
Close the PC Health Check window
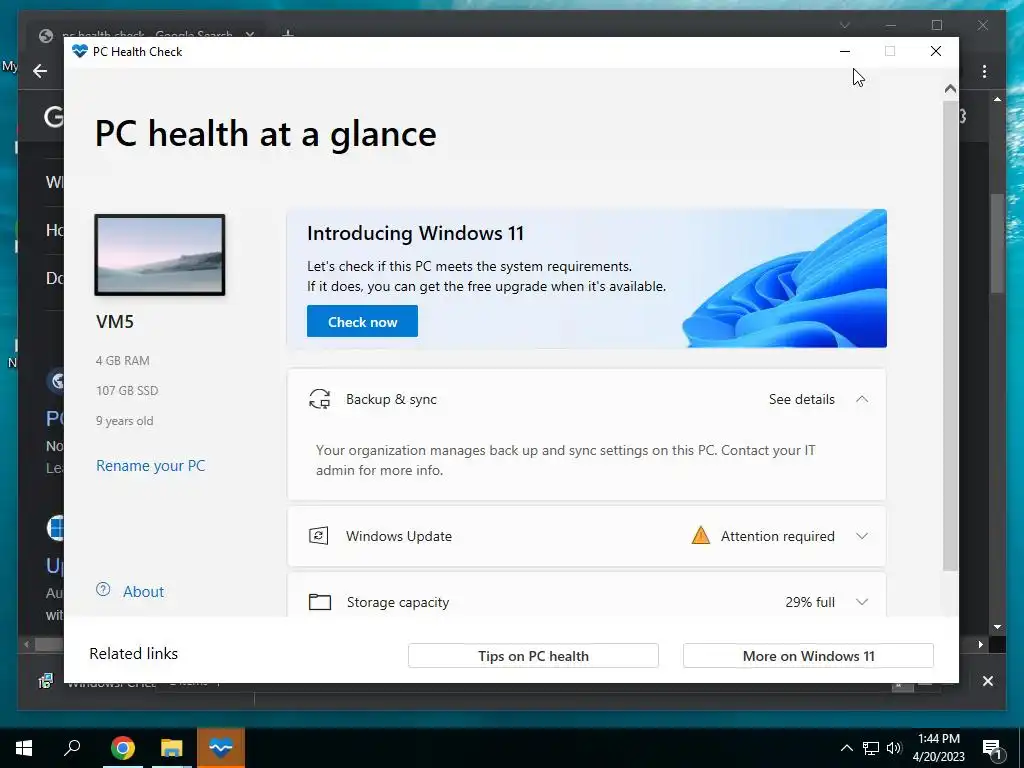935,51
